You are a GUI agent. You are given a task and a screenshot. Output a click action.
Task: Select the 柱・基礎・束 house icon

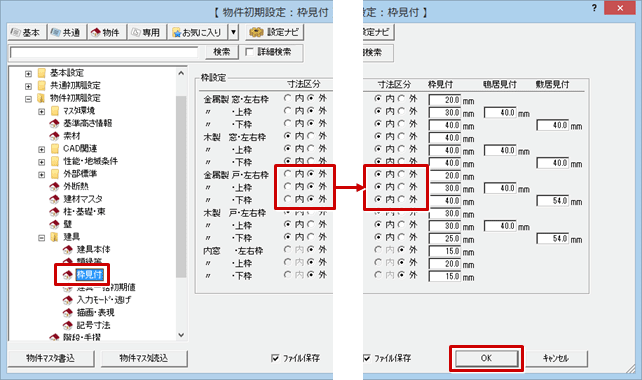(x=54, y=212)
